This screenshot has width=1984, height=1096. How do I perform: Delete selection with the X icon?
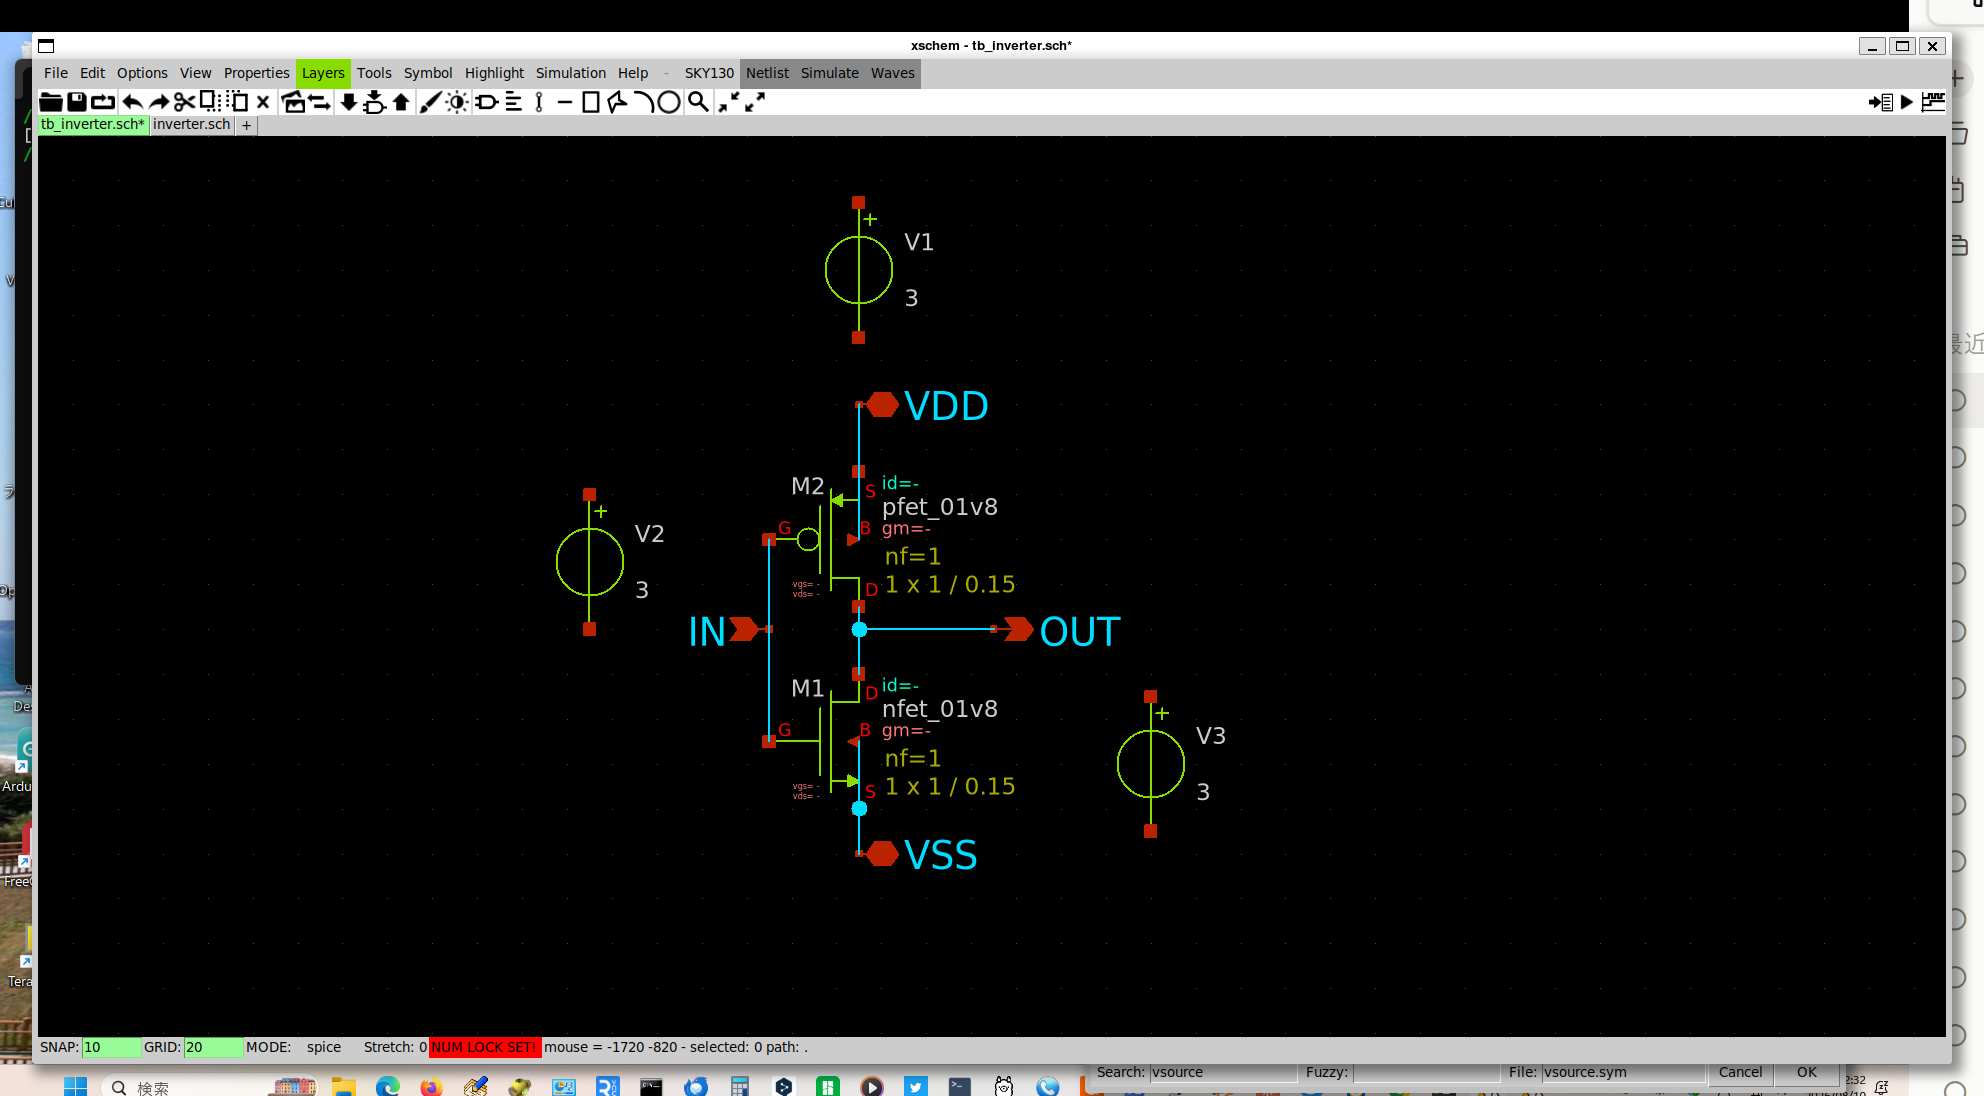pos(263,102)
